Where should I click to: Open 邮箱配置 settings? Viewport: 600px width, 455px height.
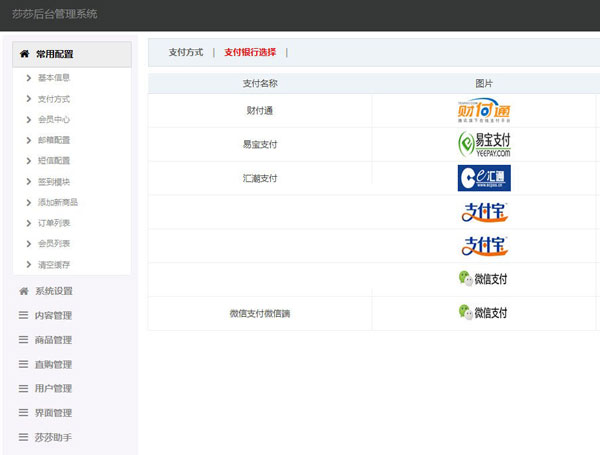[54, 140]
